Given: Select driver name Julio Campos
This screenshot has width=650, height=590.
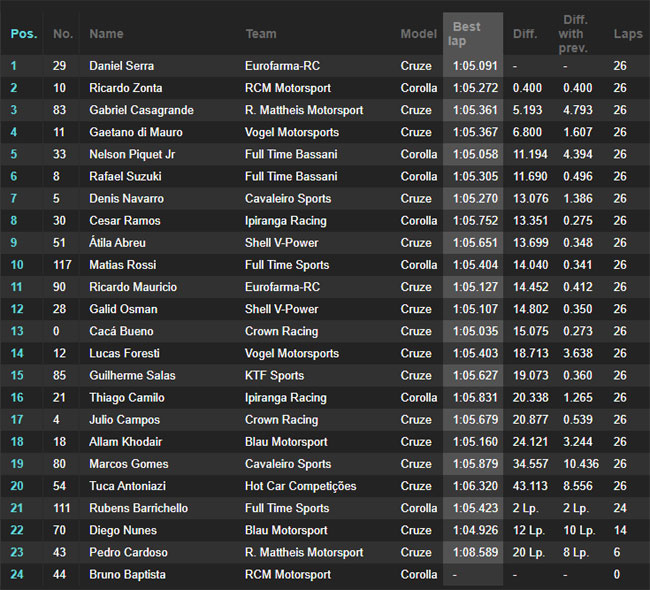Looking at the screenshot, I should 124,420.
